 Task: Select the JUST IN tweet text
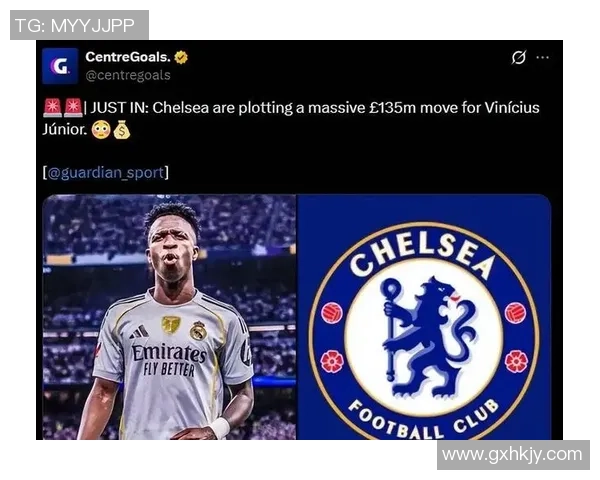291,119
